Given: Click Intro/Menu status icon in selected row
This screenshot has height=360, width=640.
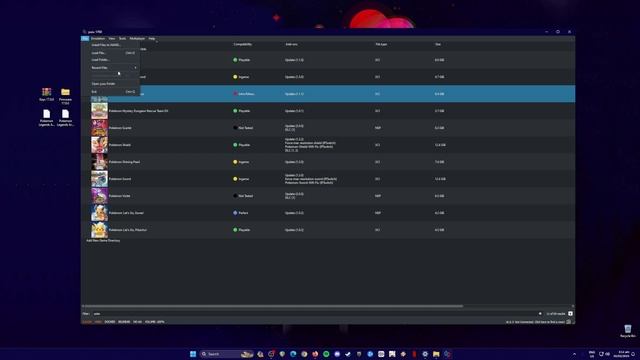Looking at the screenshot, I should click(x=235, y=94).
